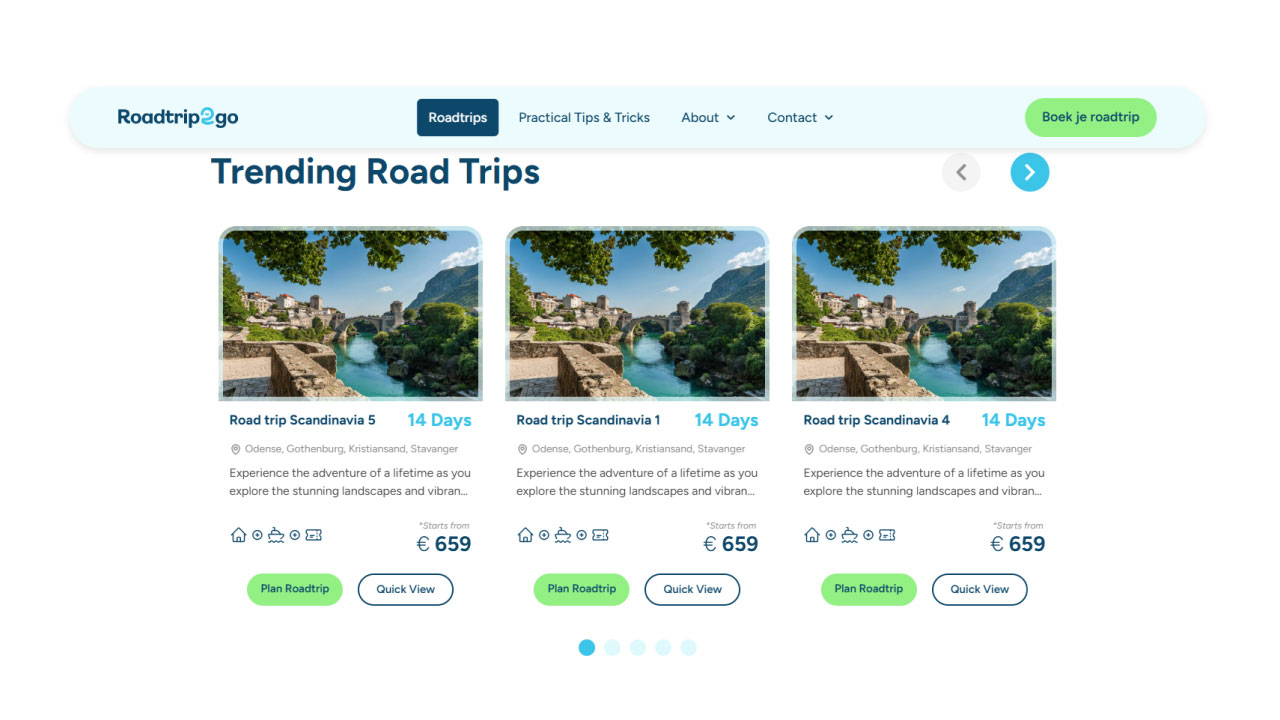Click ticket icon on Scandinavia 4 card
Image resolution: width=1280 pixels, height=720 pixels.
point(887,535)
